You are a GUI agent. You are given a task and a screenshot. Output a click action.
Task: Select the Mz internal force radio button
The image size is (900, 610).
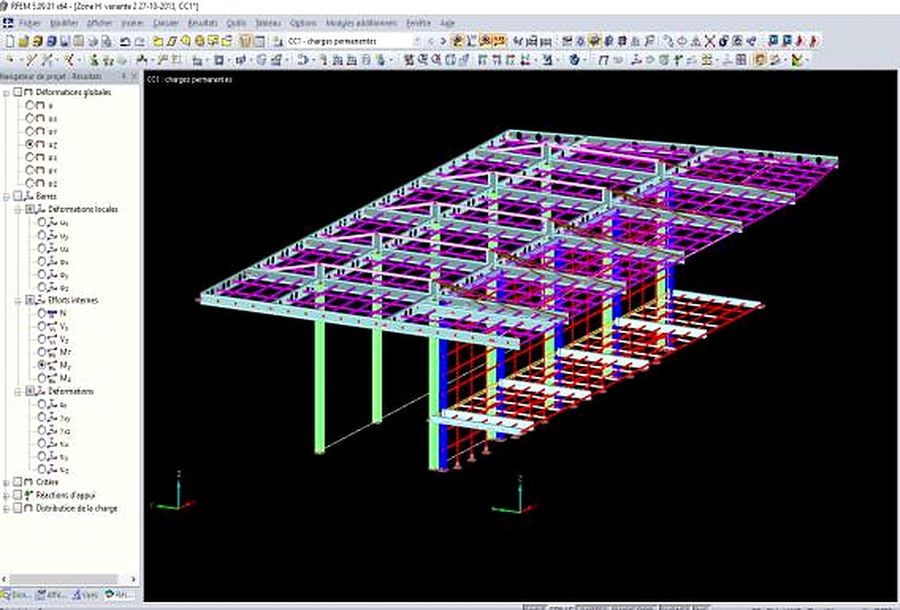click(x=42, y=378)
